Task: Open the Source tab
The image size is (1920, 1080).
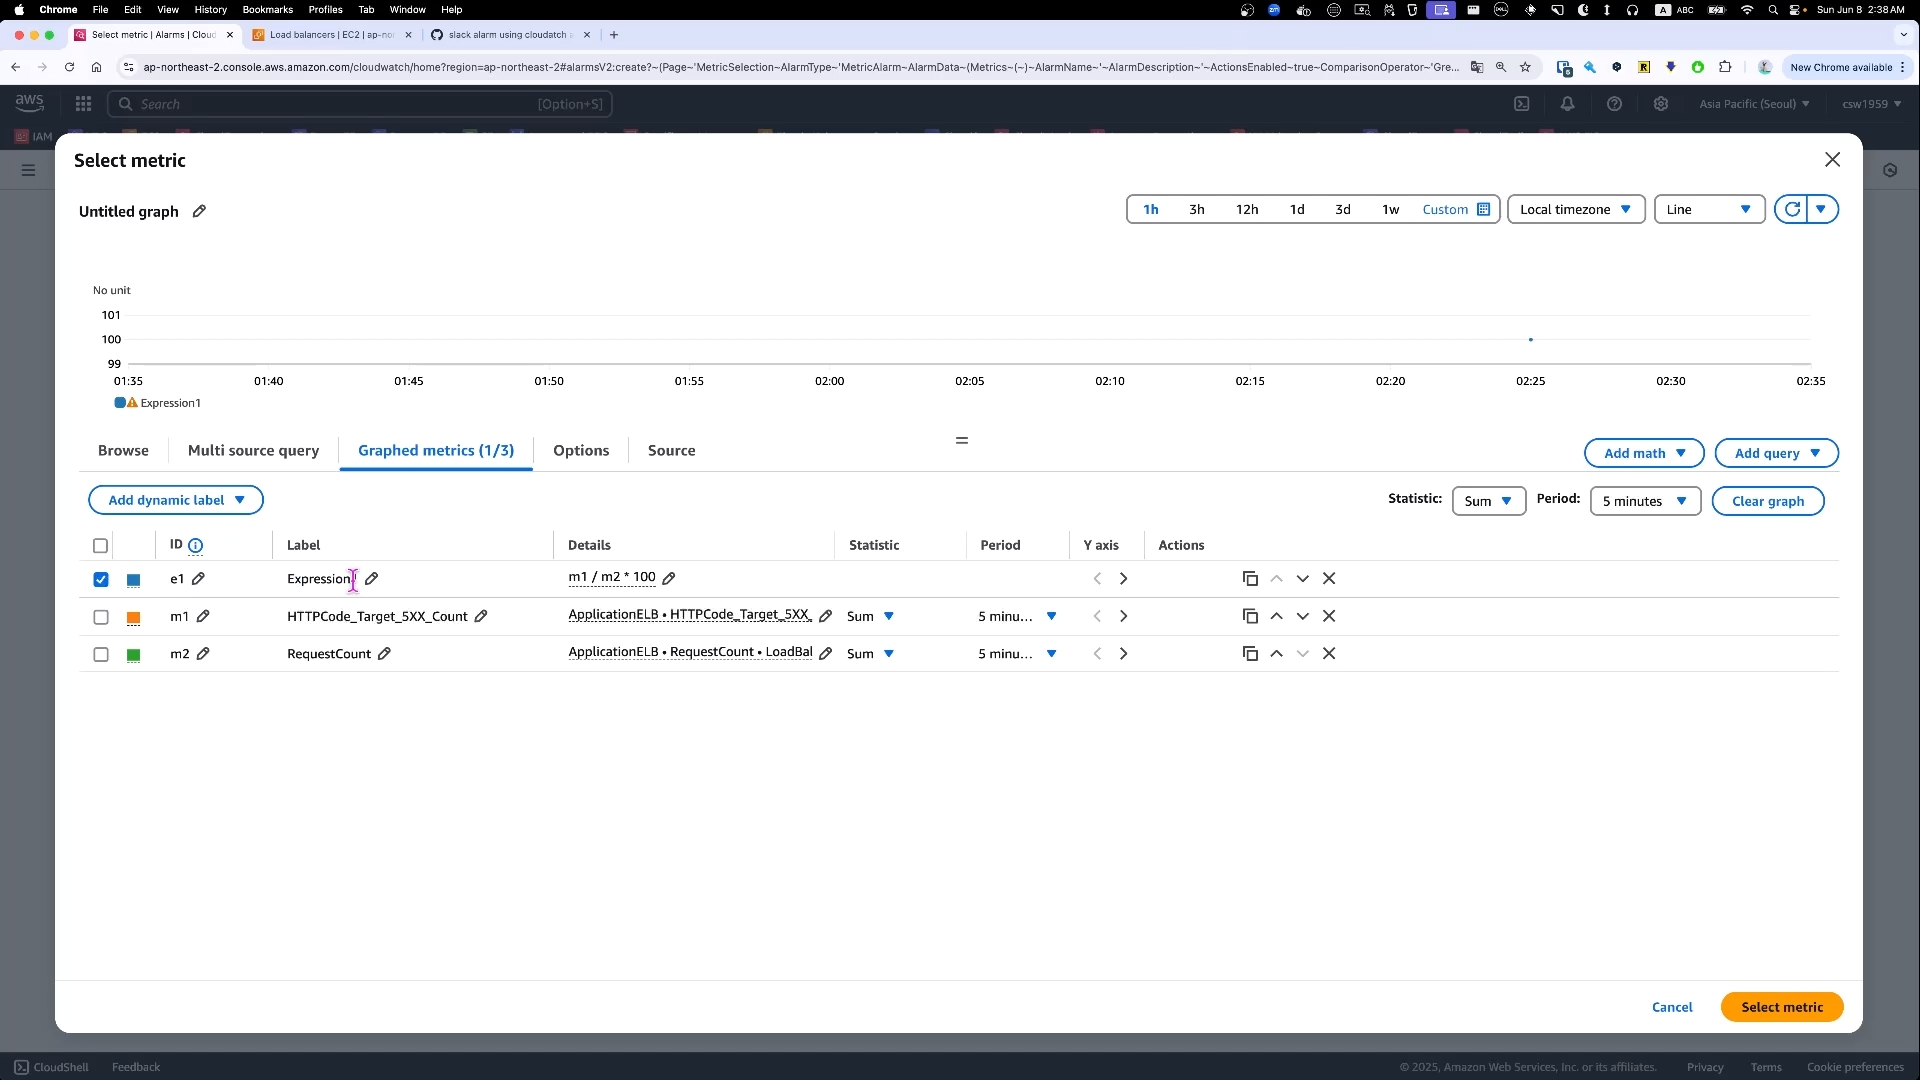Action: click(671, 451)
